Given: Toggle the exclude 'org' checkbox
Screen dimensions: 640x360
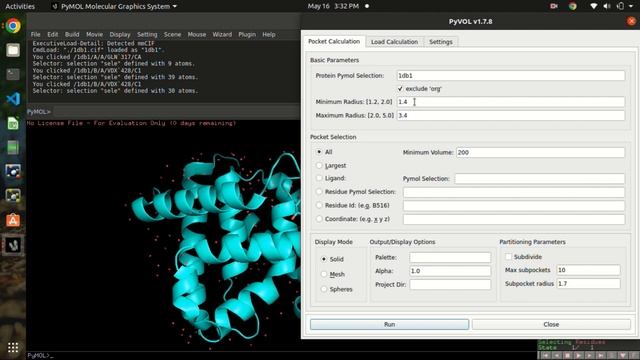Looking at the screenshot, I should pyautogui.click(x=400, y=89).
